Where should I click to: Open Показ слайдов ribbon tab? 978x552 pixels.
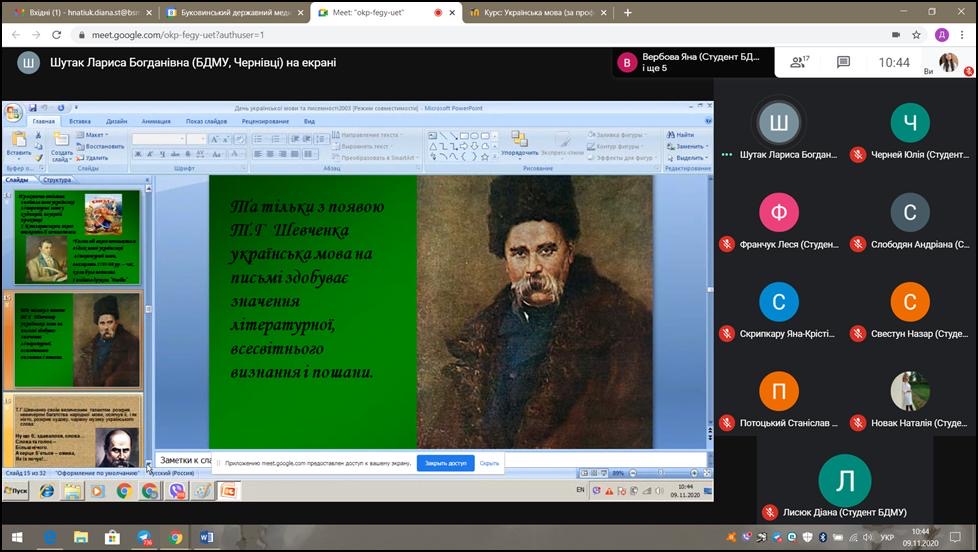point(206,121)
